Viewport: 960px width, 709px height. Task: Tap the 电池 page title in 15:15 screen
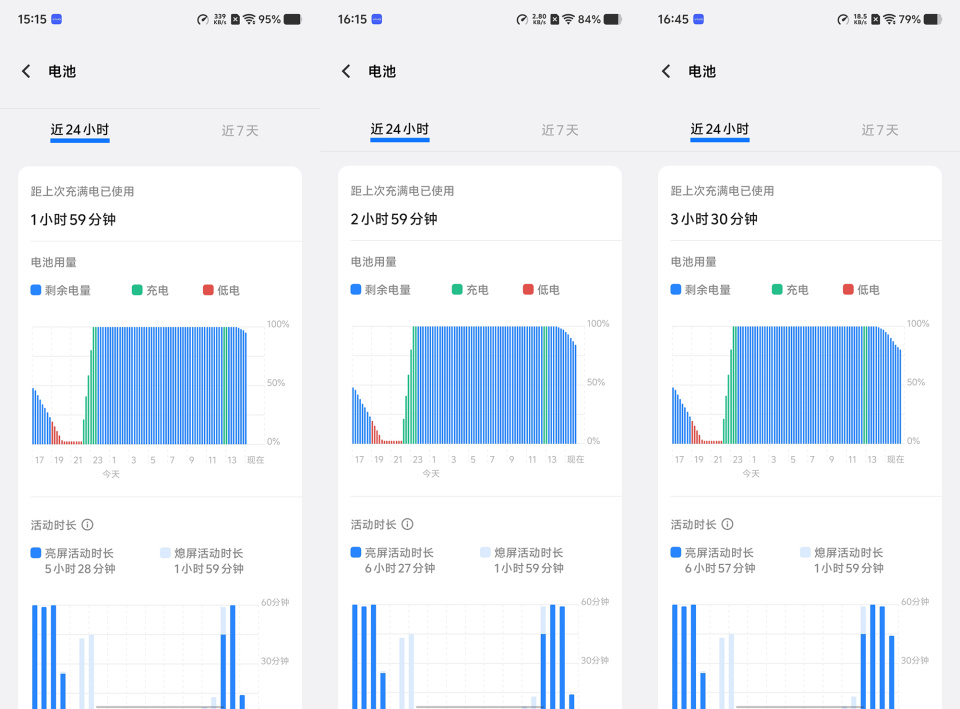(62, 72)
